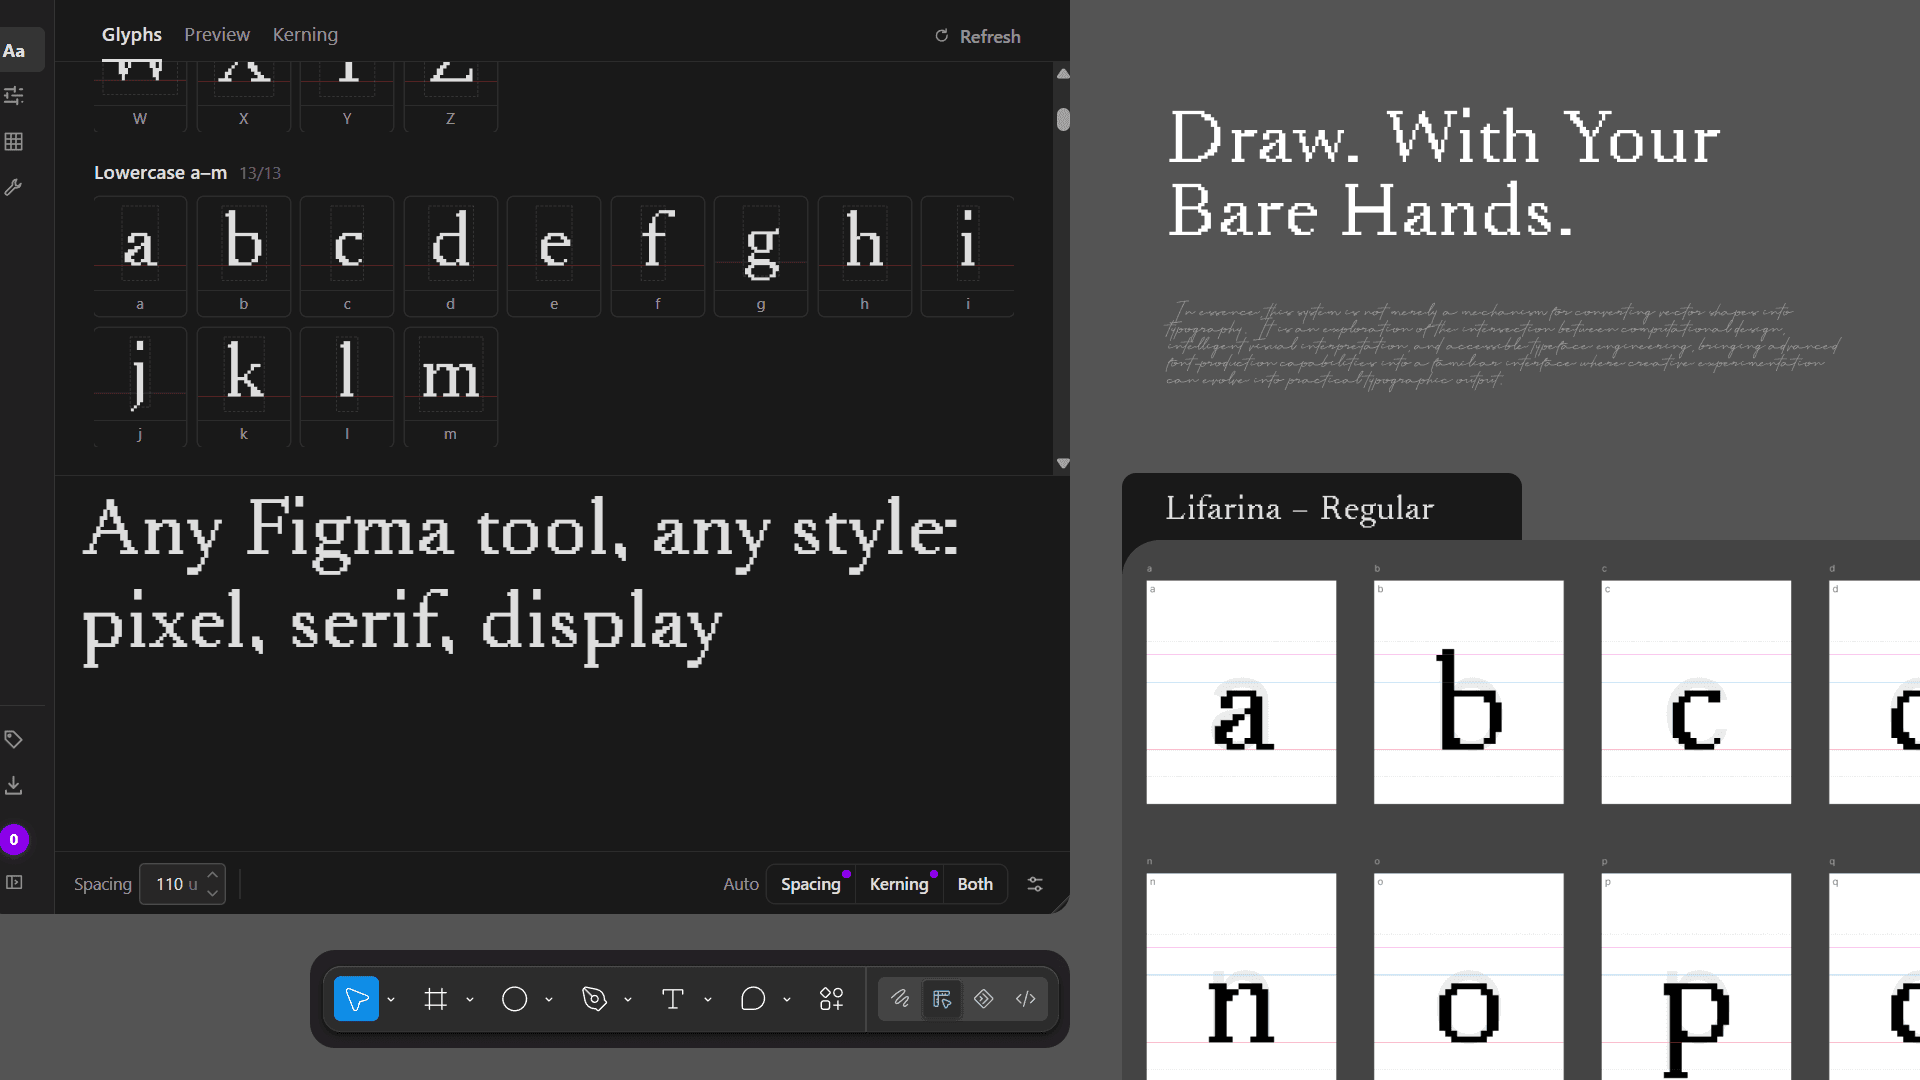Select glyph cell 'm'

point(451,387)
